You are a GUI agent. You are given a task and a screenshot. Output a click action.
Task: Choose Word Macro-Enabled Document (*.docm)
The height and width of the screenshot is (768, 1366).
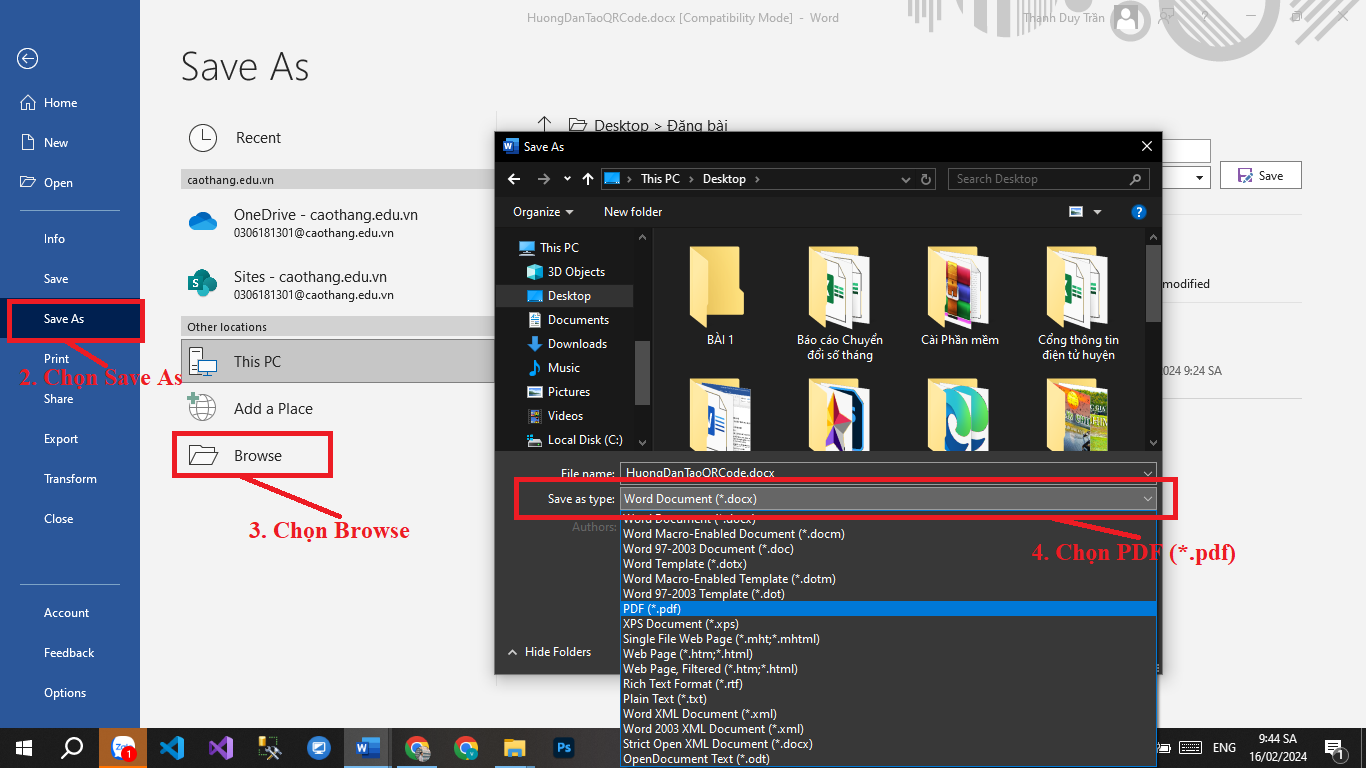(888, 534)
